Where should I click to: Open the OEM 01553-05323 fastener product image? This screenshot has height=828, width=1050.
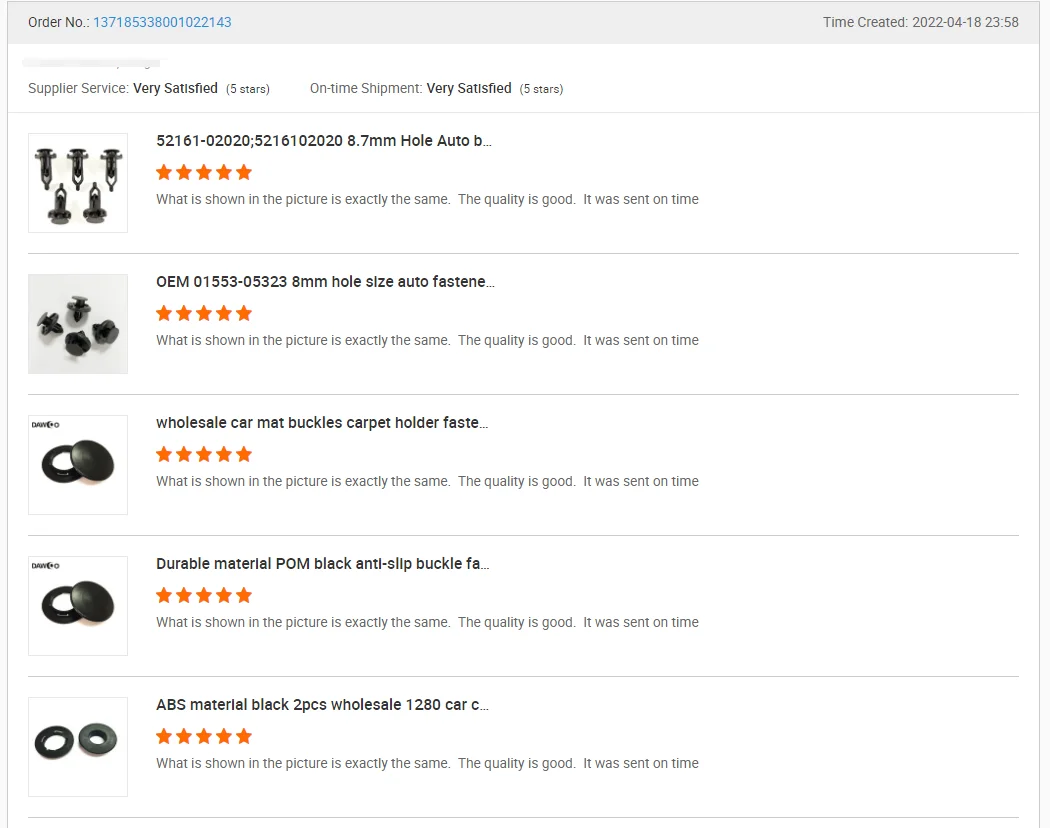pyautogui.click(x=78, y=324)
